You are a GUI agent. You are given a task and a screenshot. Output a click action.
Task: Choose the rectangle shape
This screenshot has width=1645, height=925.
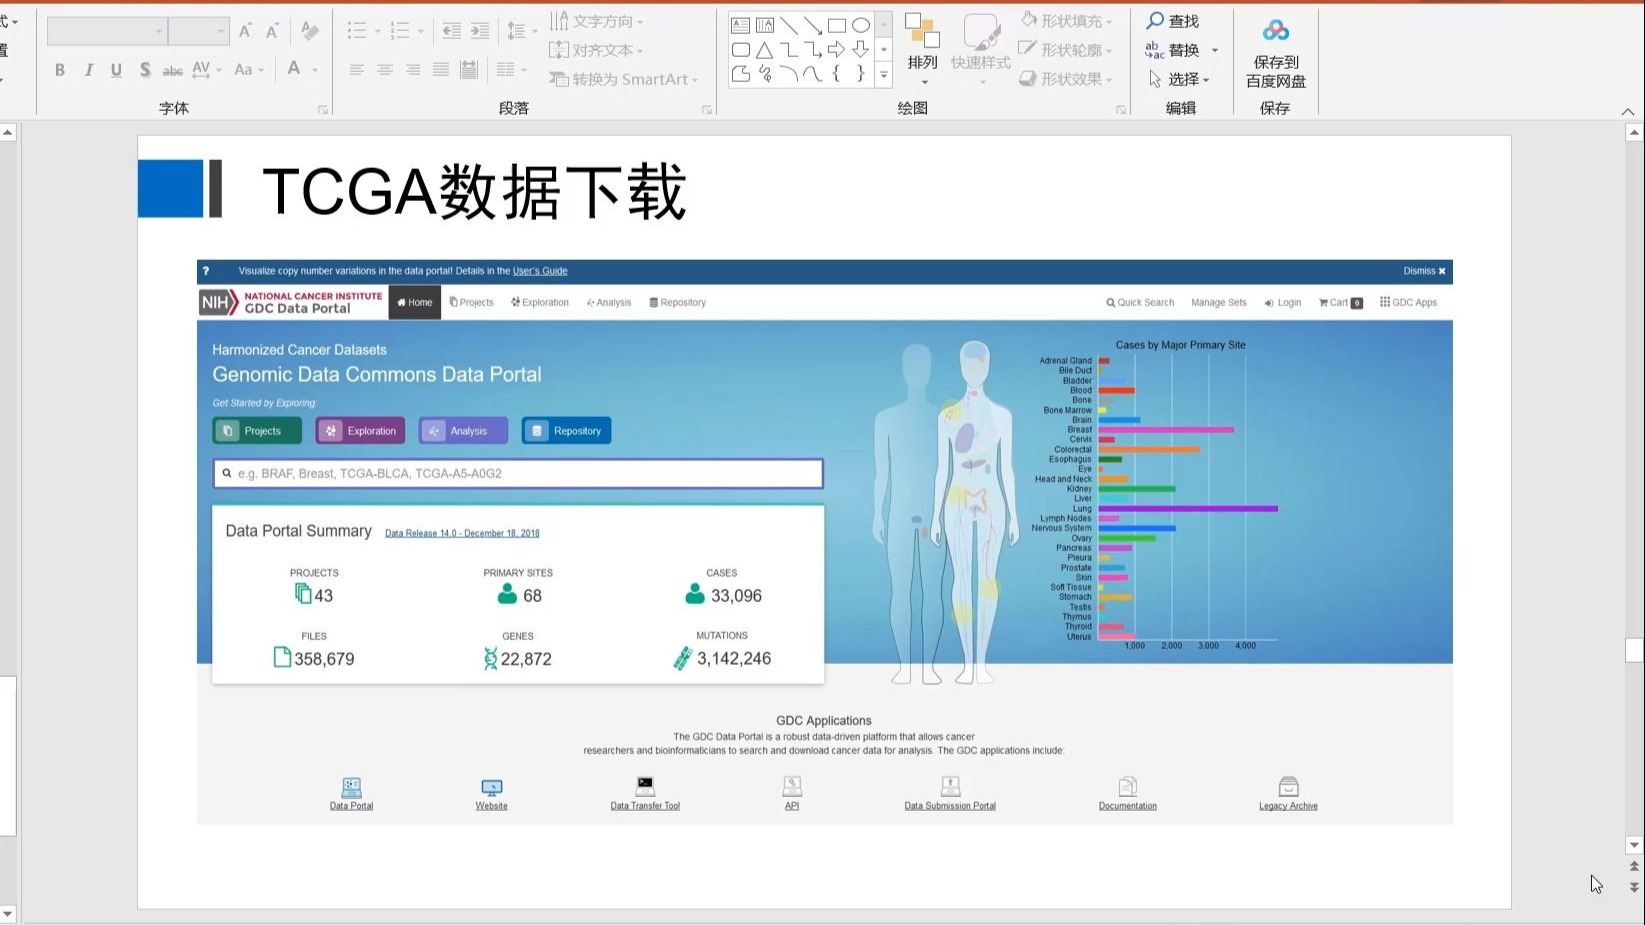click(837, 25)
